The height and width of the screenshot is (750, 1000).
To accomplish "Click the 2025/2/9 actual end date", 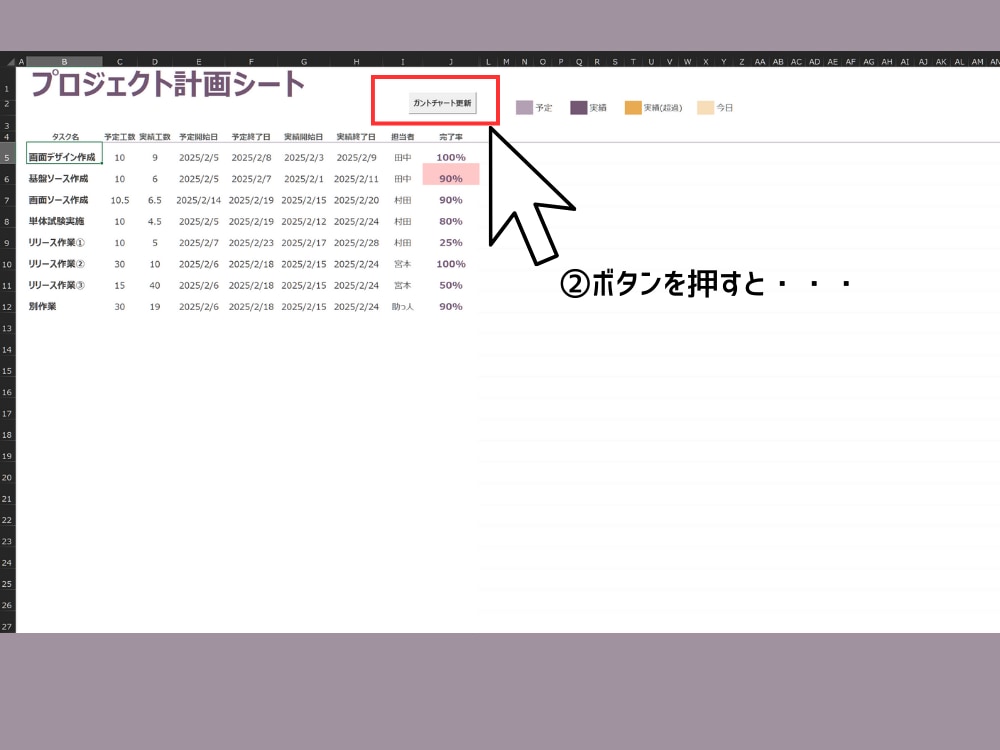I will click(356, 158).
